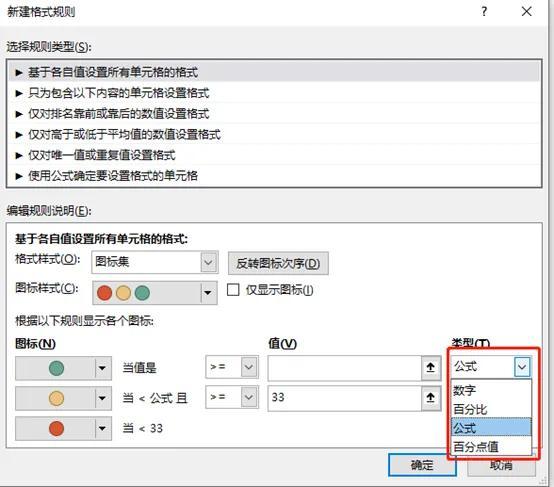Select rule type 仅对高于或低于平均值的数值设置格式
The height and width of the screenshot is (487, 554).
tap(274, 134)
